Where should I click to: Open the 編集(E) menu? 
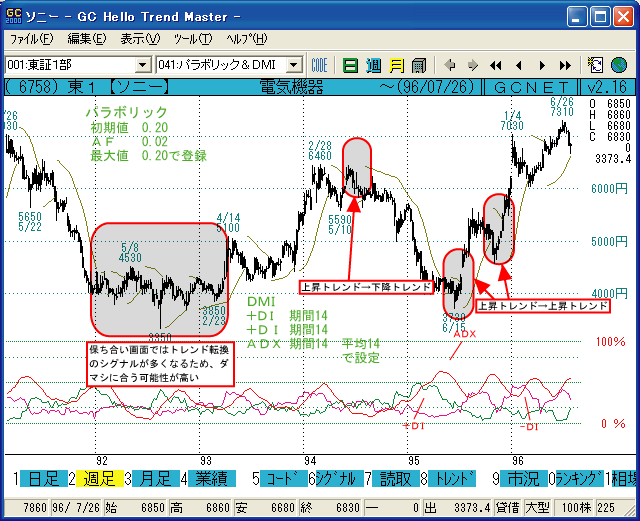(x=87, y=39)
